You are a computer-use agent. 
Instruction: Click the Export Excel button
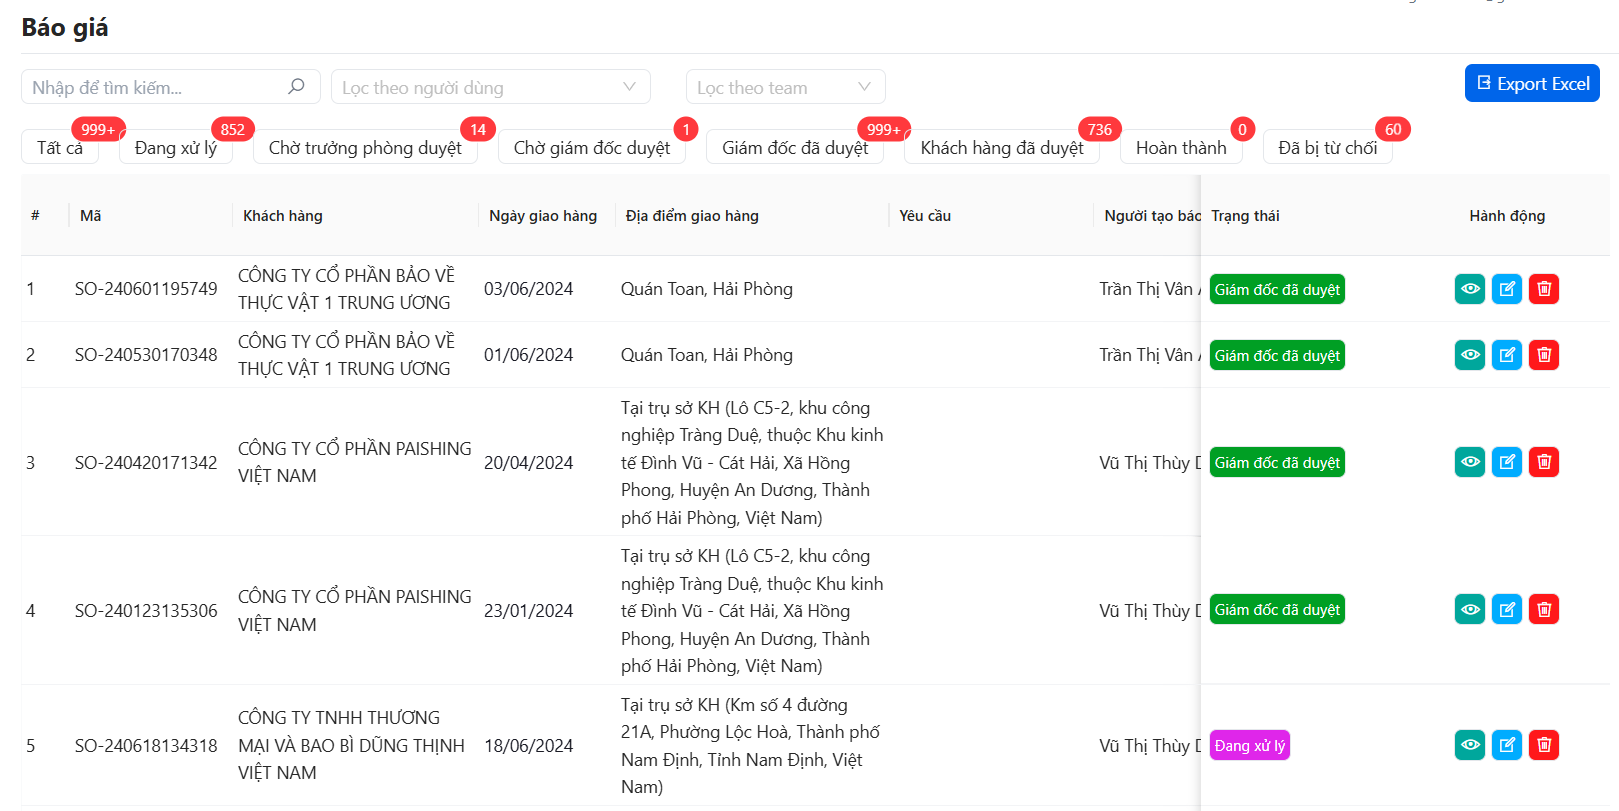1531,84
